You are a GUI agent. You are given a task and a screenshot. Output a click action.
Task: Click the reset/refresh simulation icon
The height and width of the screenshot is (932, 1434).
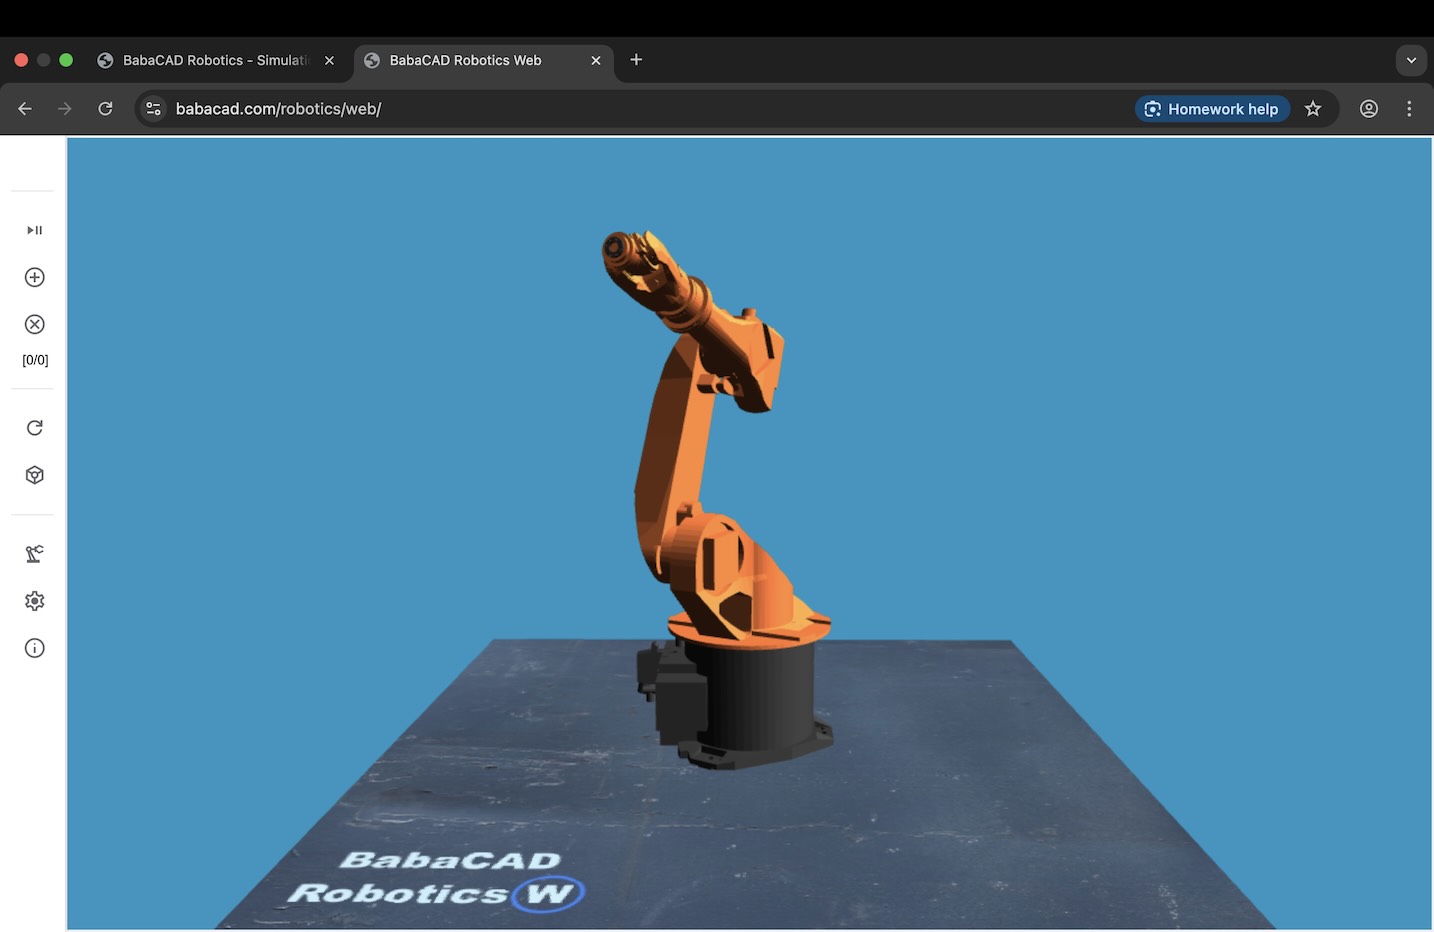tap(33, 427)
